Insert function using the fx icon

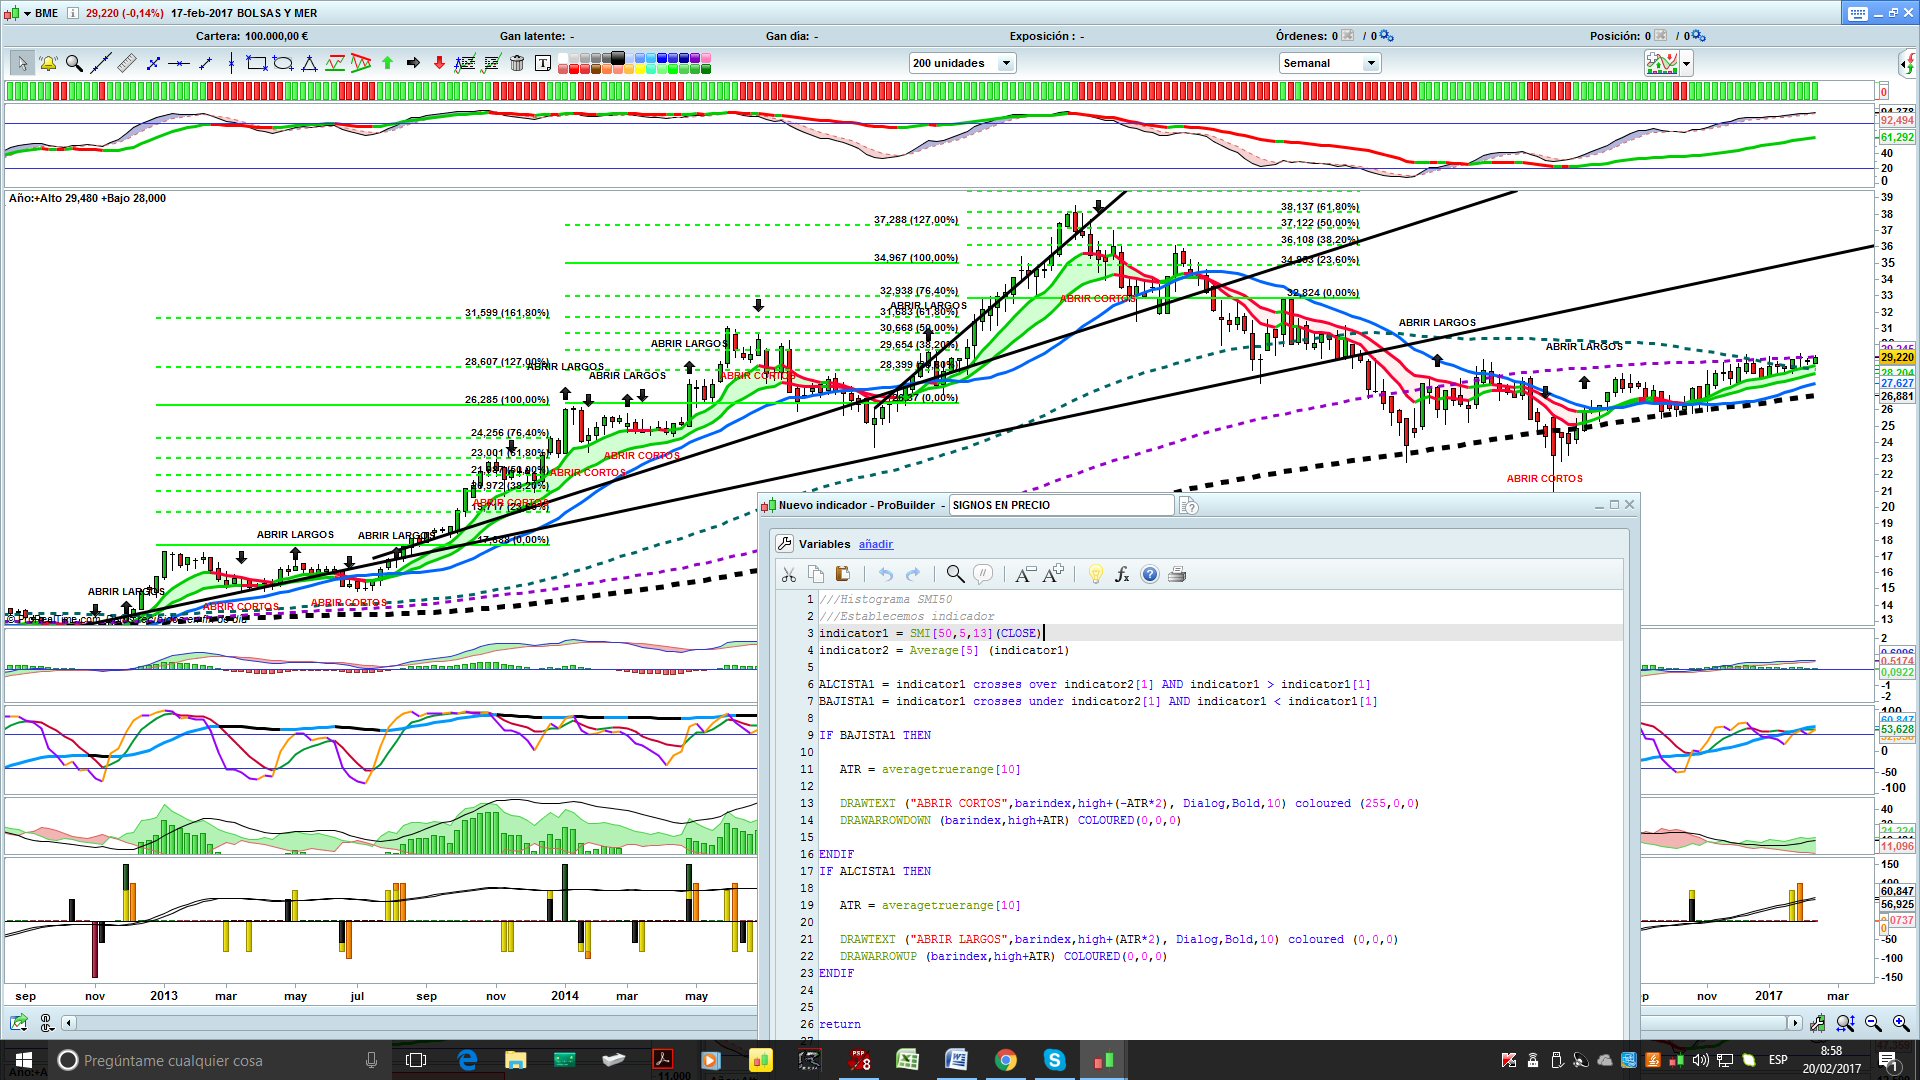(1122, 574)
